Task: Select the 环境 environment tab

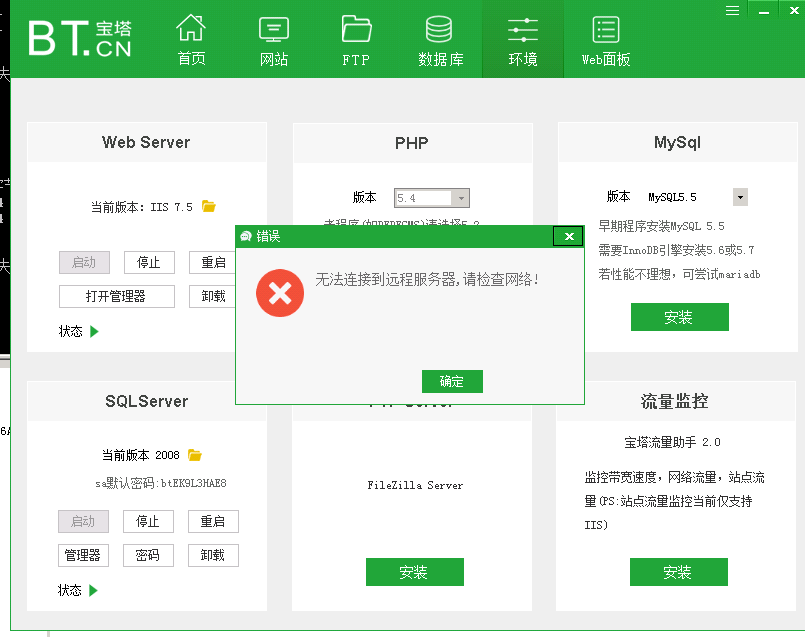Action: (x=523, y=40)
